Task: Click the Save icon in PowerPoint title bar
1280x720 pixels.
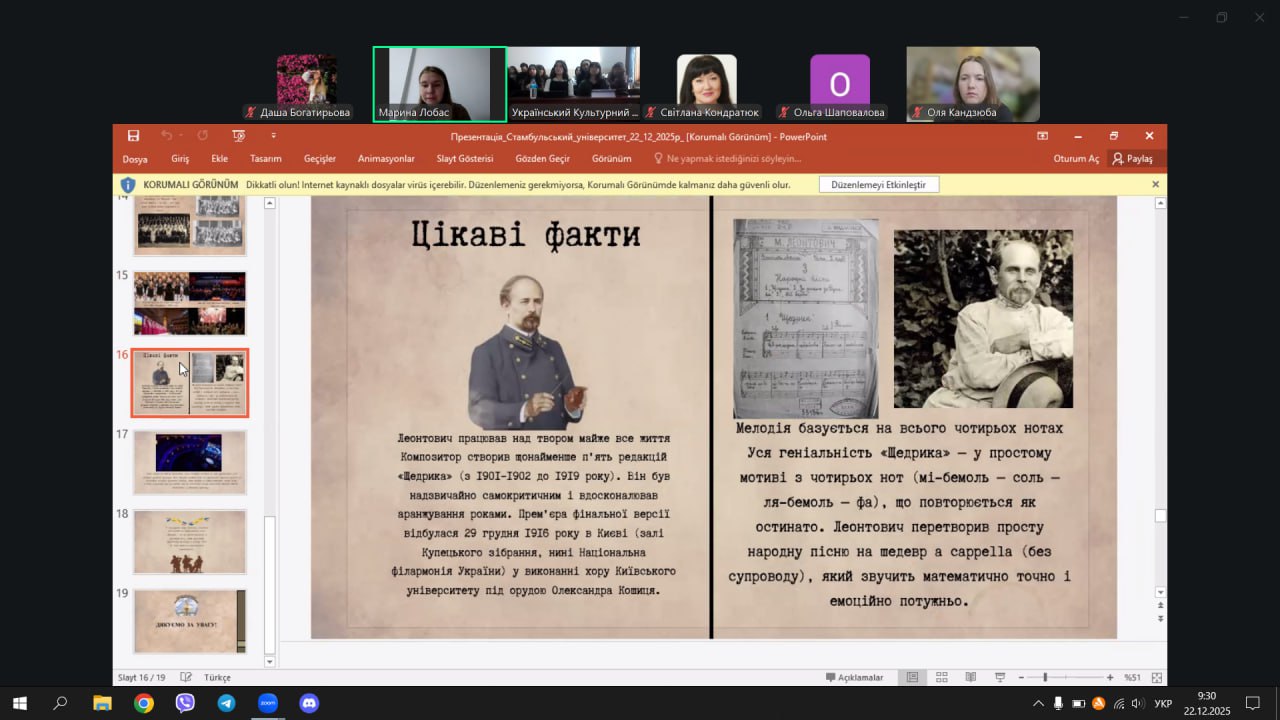Action: (x=133, y=136)
